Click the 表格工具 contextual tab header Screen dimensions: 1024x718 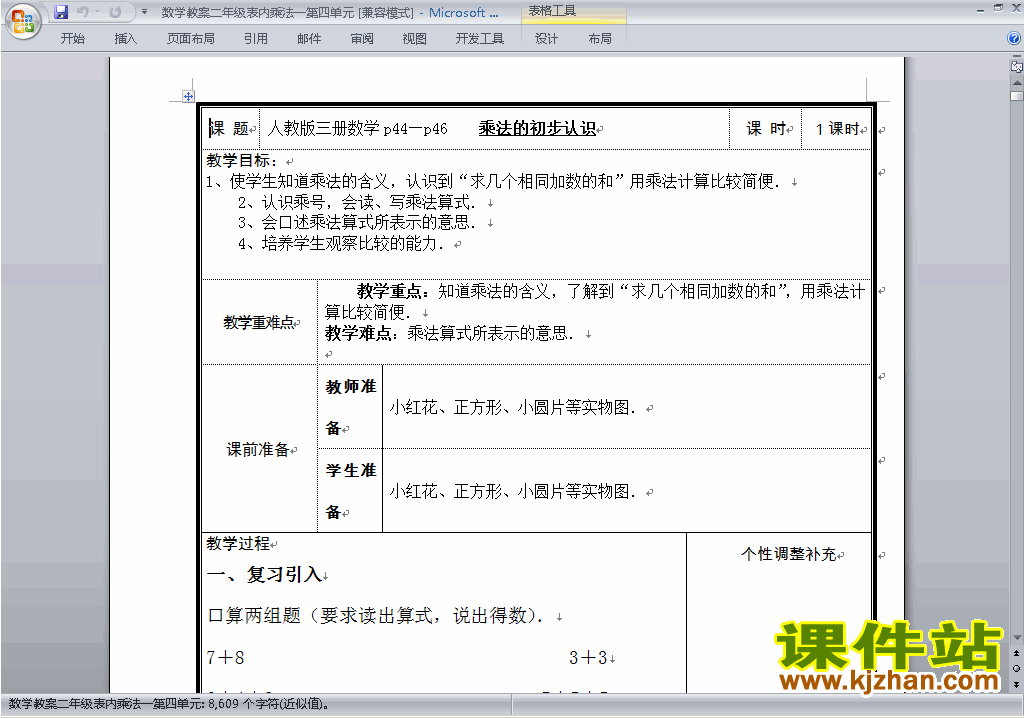click(552, 11)
